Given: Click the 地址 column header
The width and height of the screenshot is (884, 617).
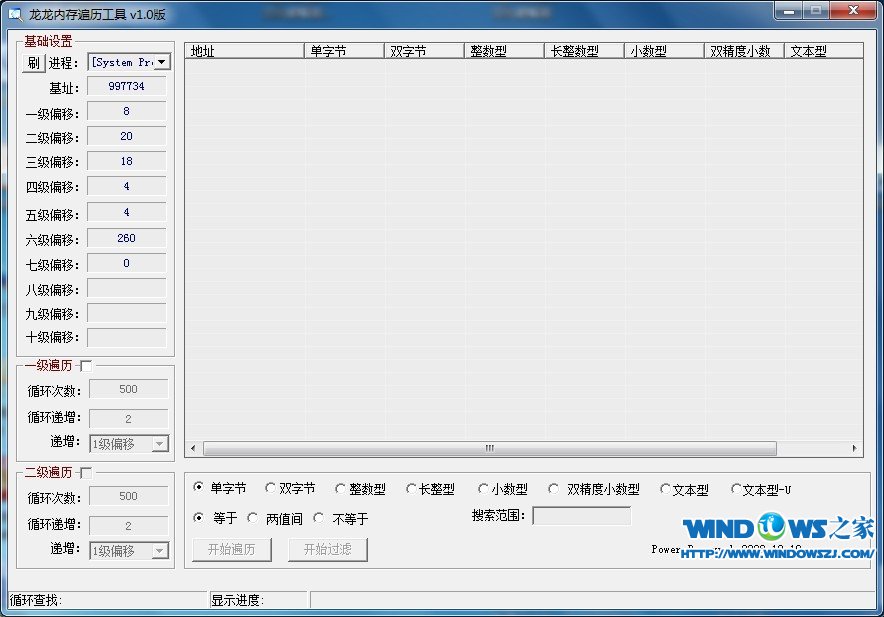Looking at the screenshot, I should [x=244, y=51].
